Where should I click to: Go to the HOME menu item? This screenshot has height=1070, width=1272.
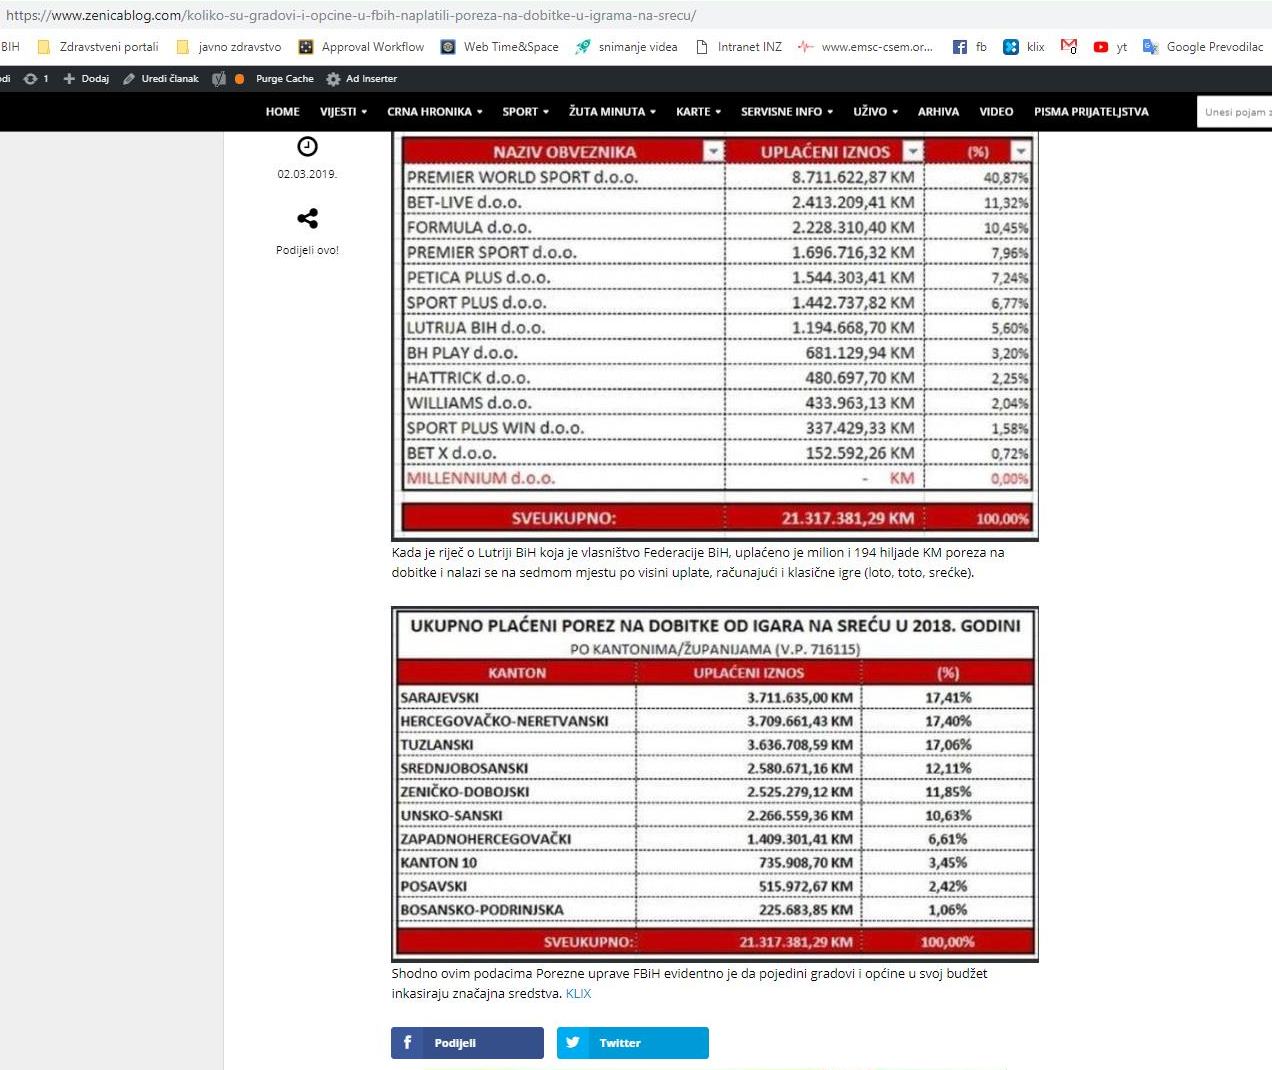point(283,112)
